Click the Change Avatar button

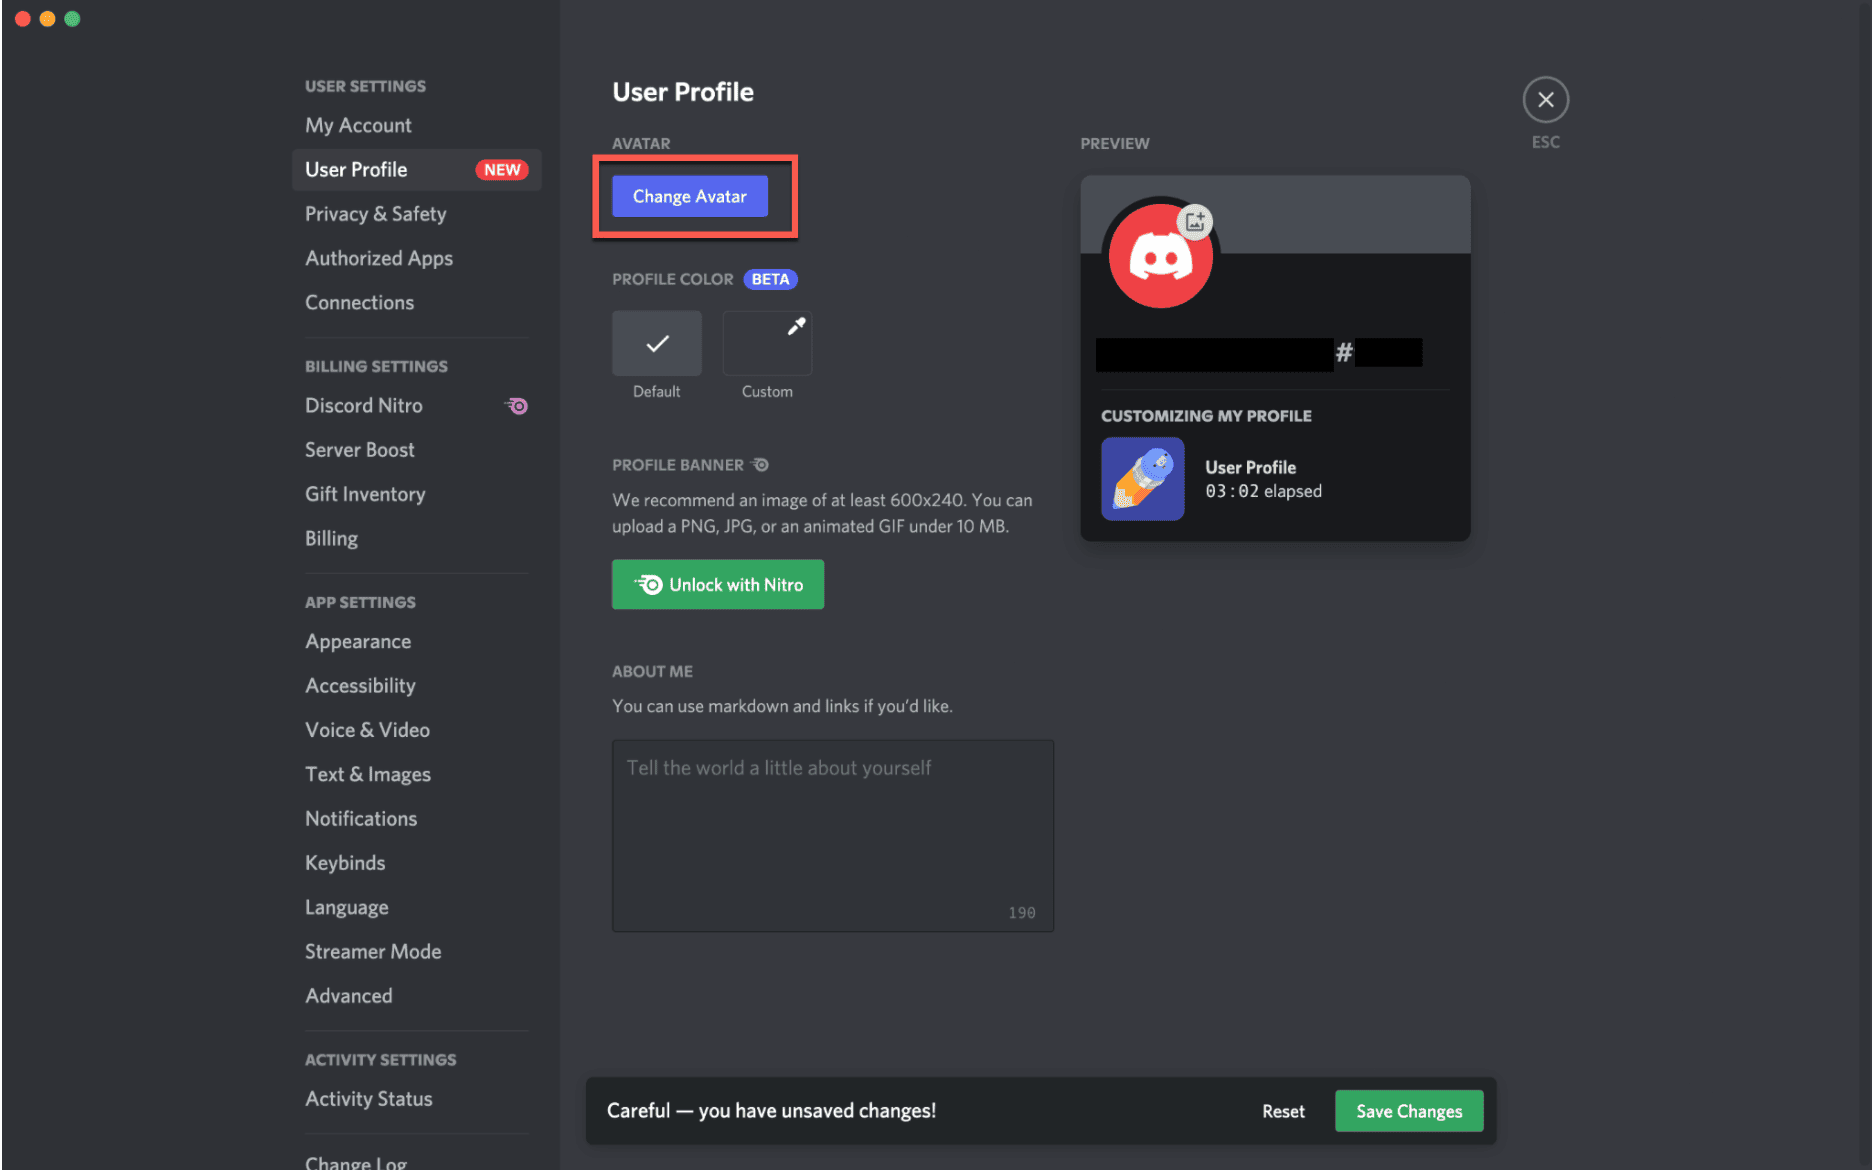pyautogui.click(x=690, y=196)
